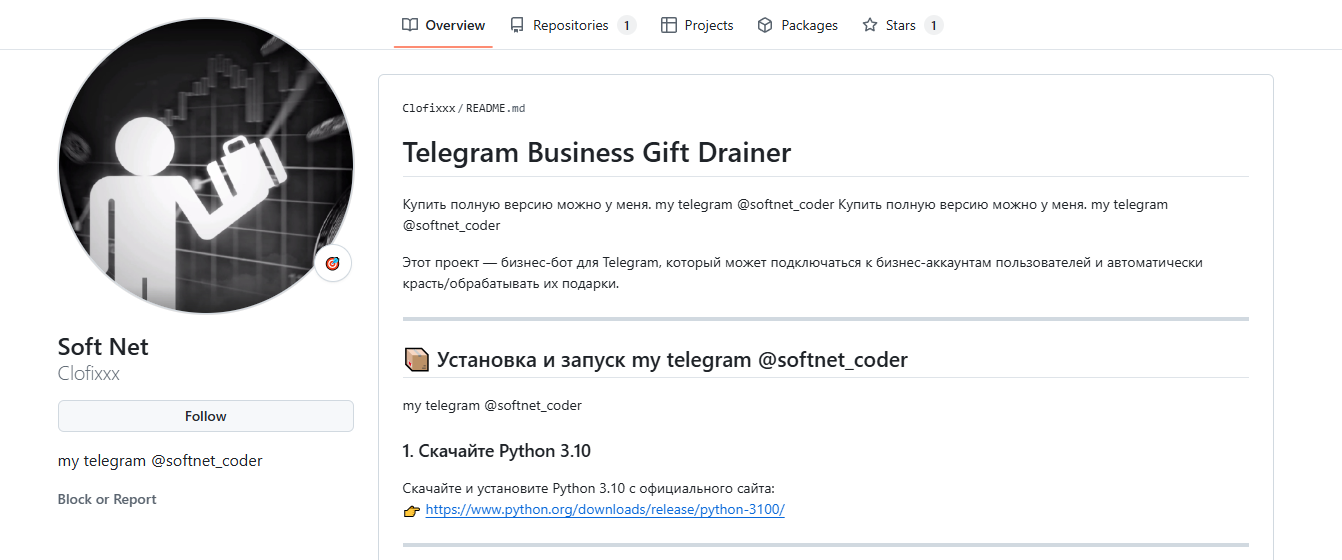This screenshot has height=560, width=1342.
Task: Click the box emoji in the install heading
Action: tap(416, 360)
